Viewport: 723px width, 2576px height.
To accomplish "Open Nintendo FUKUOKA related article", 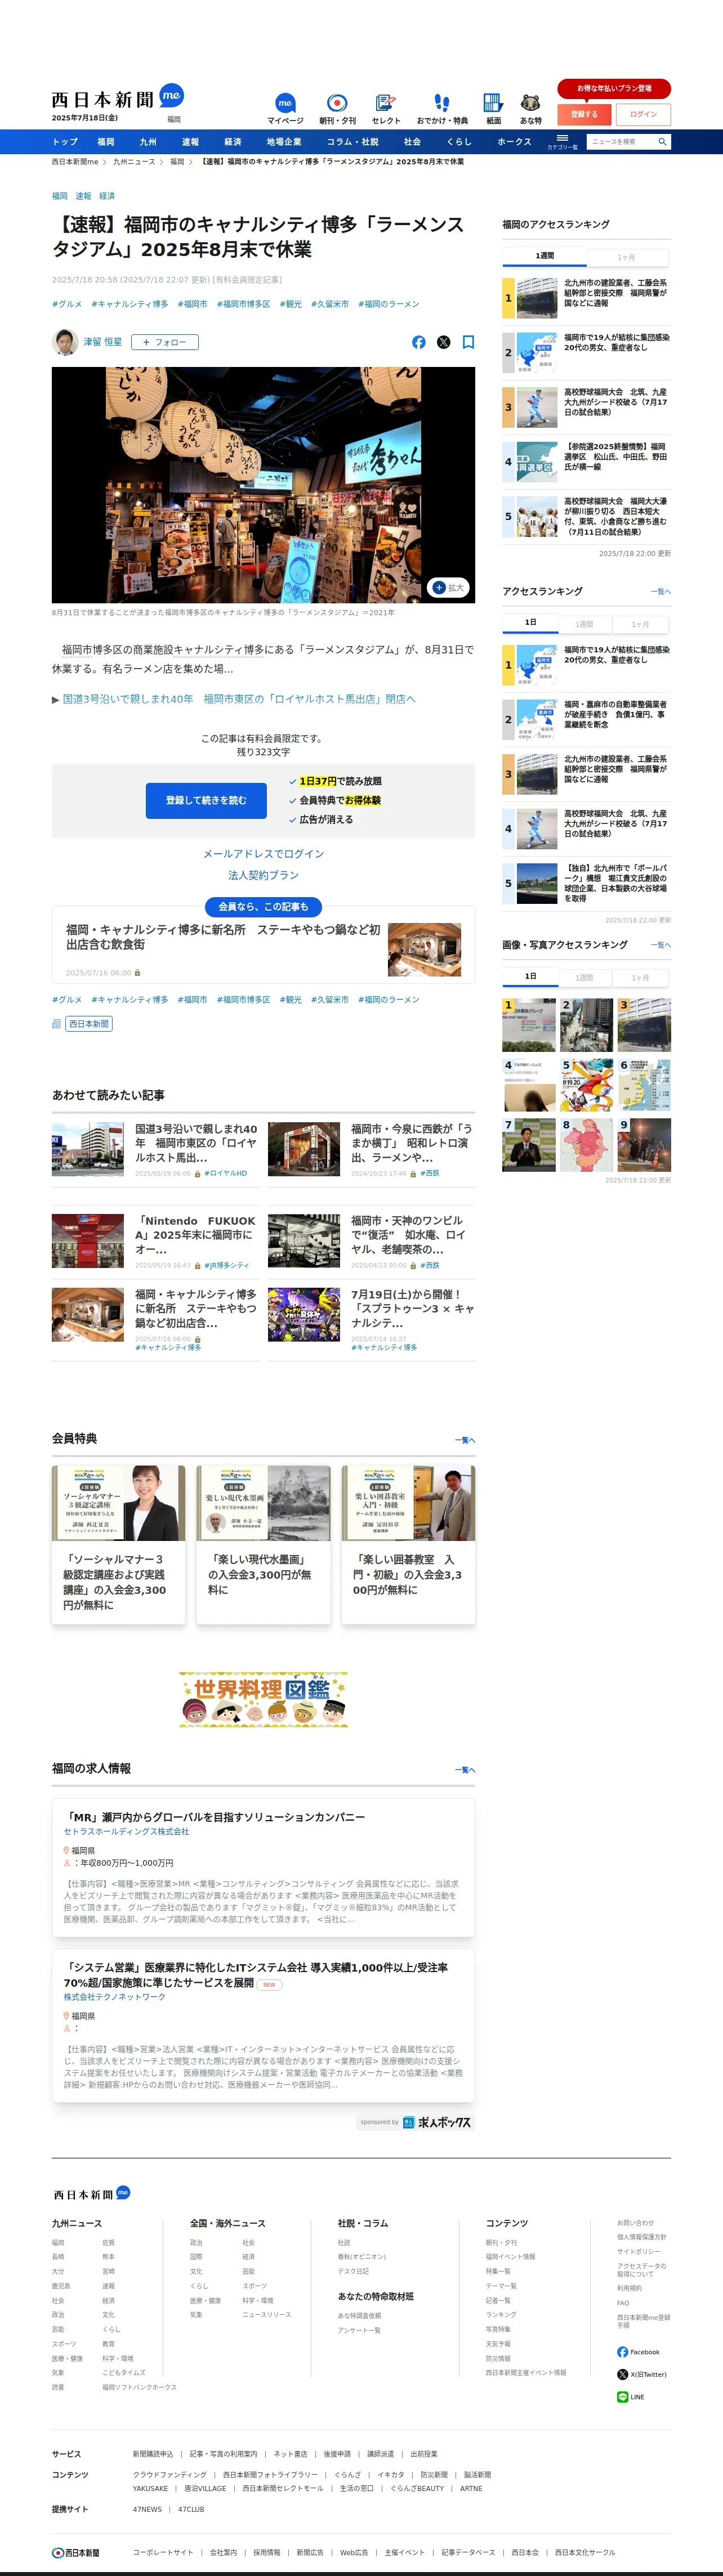I will point(155,1241).
